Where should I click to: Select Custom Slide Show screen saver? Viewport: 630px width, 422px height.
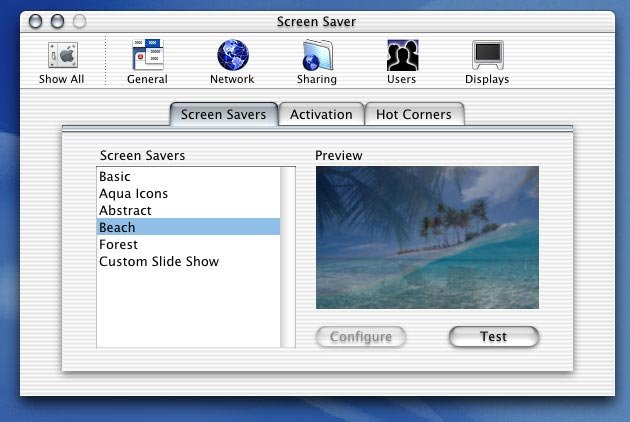(x=188, y=262)
